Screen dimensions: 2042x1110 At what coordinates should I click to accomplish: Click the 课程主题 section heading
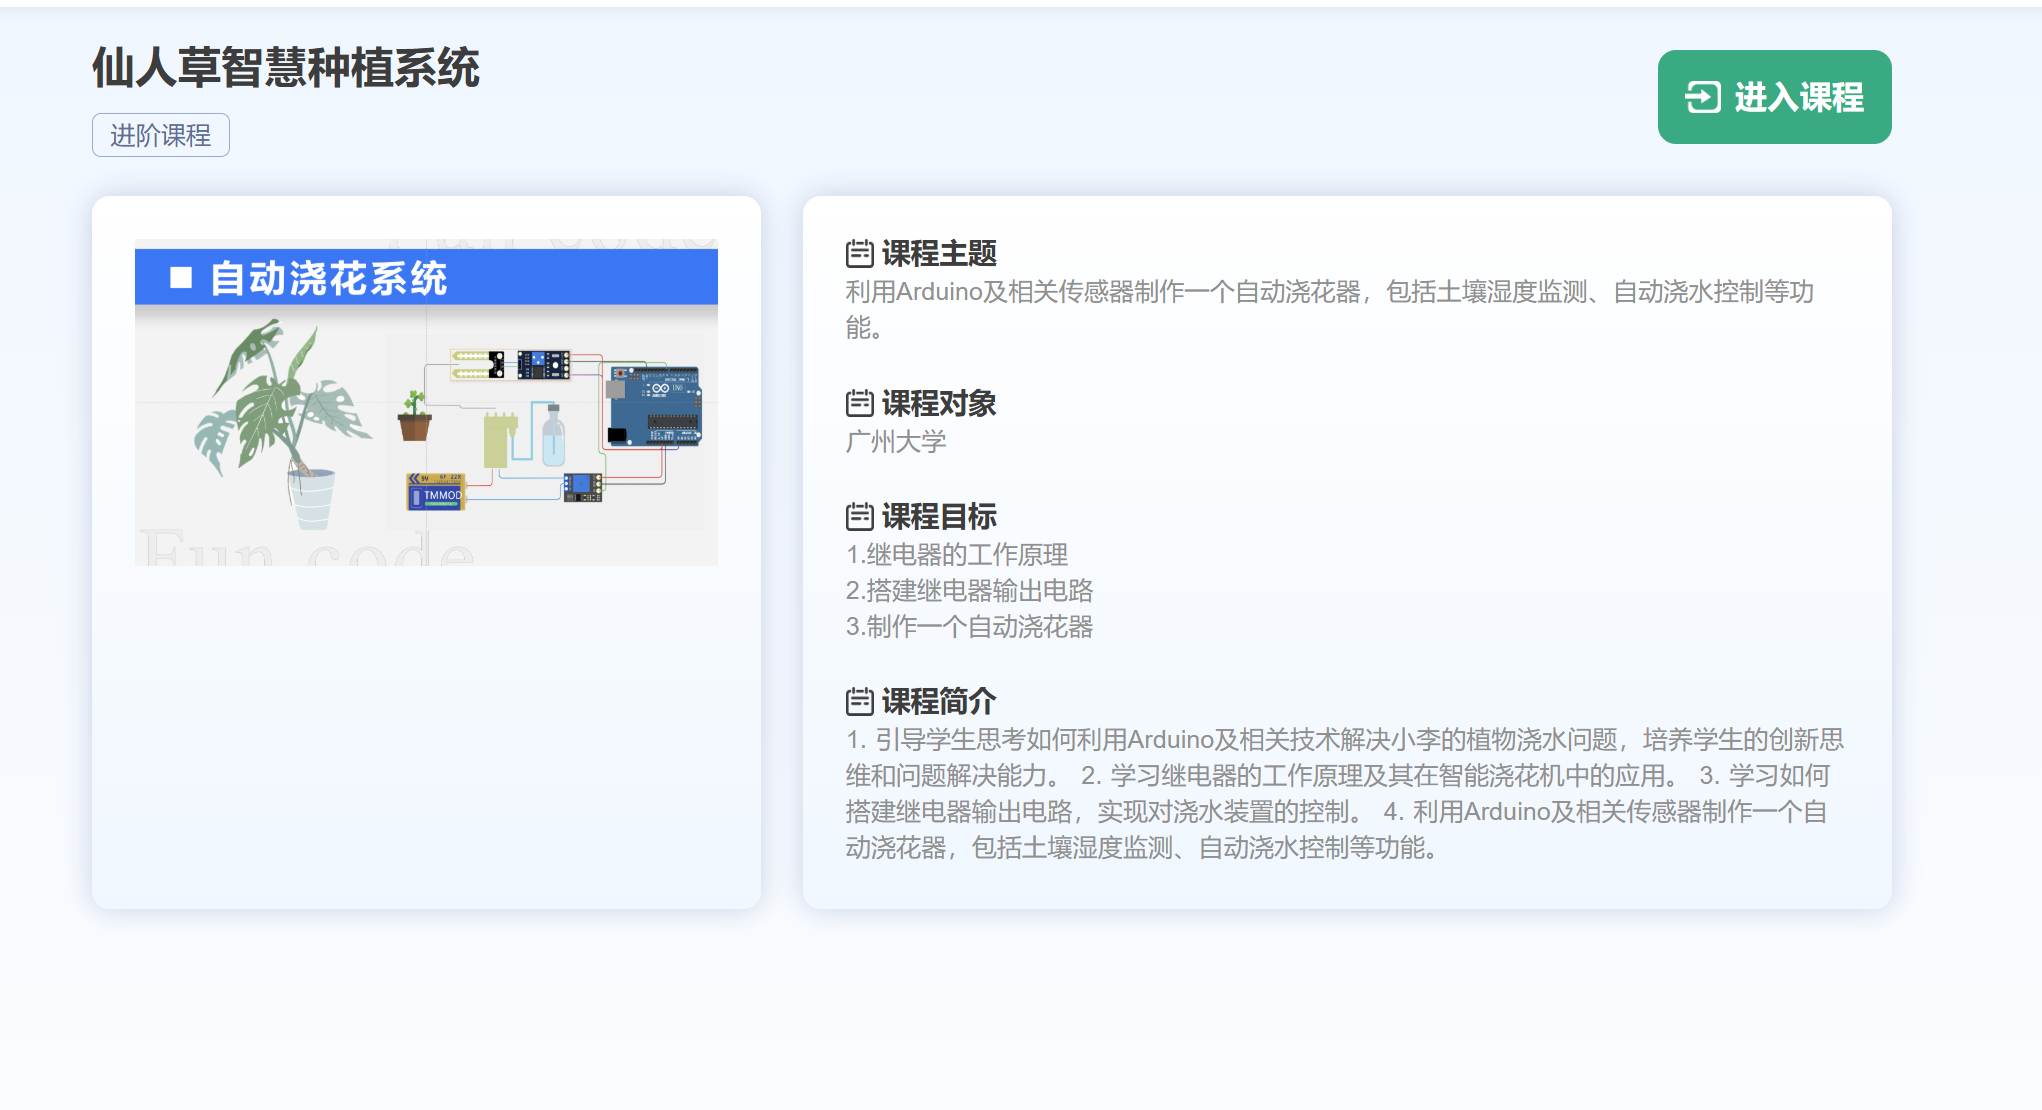point(938,254)
